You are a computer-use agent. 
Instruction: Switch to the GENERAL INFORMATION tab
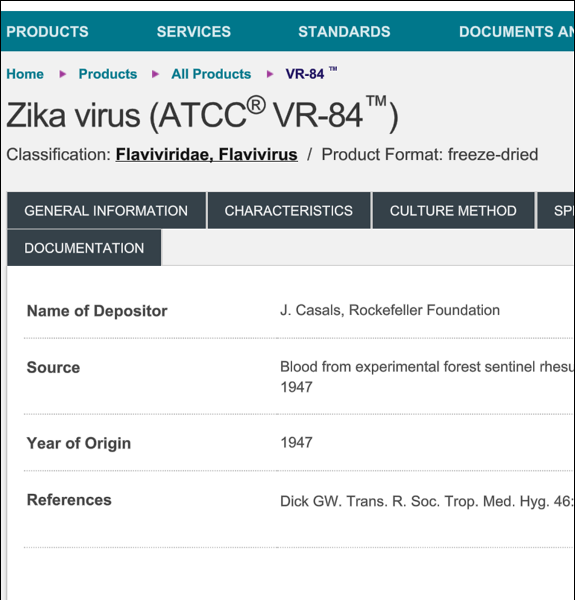coord(106,210)
